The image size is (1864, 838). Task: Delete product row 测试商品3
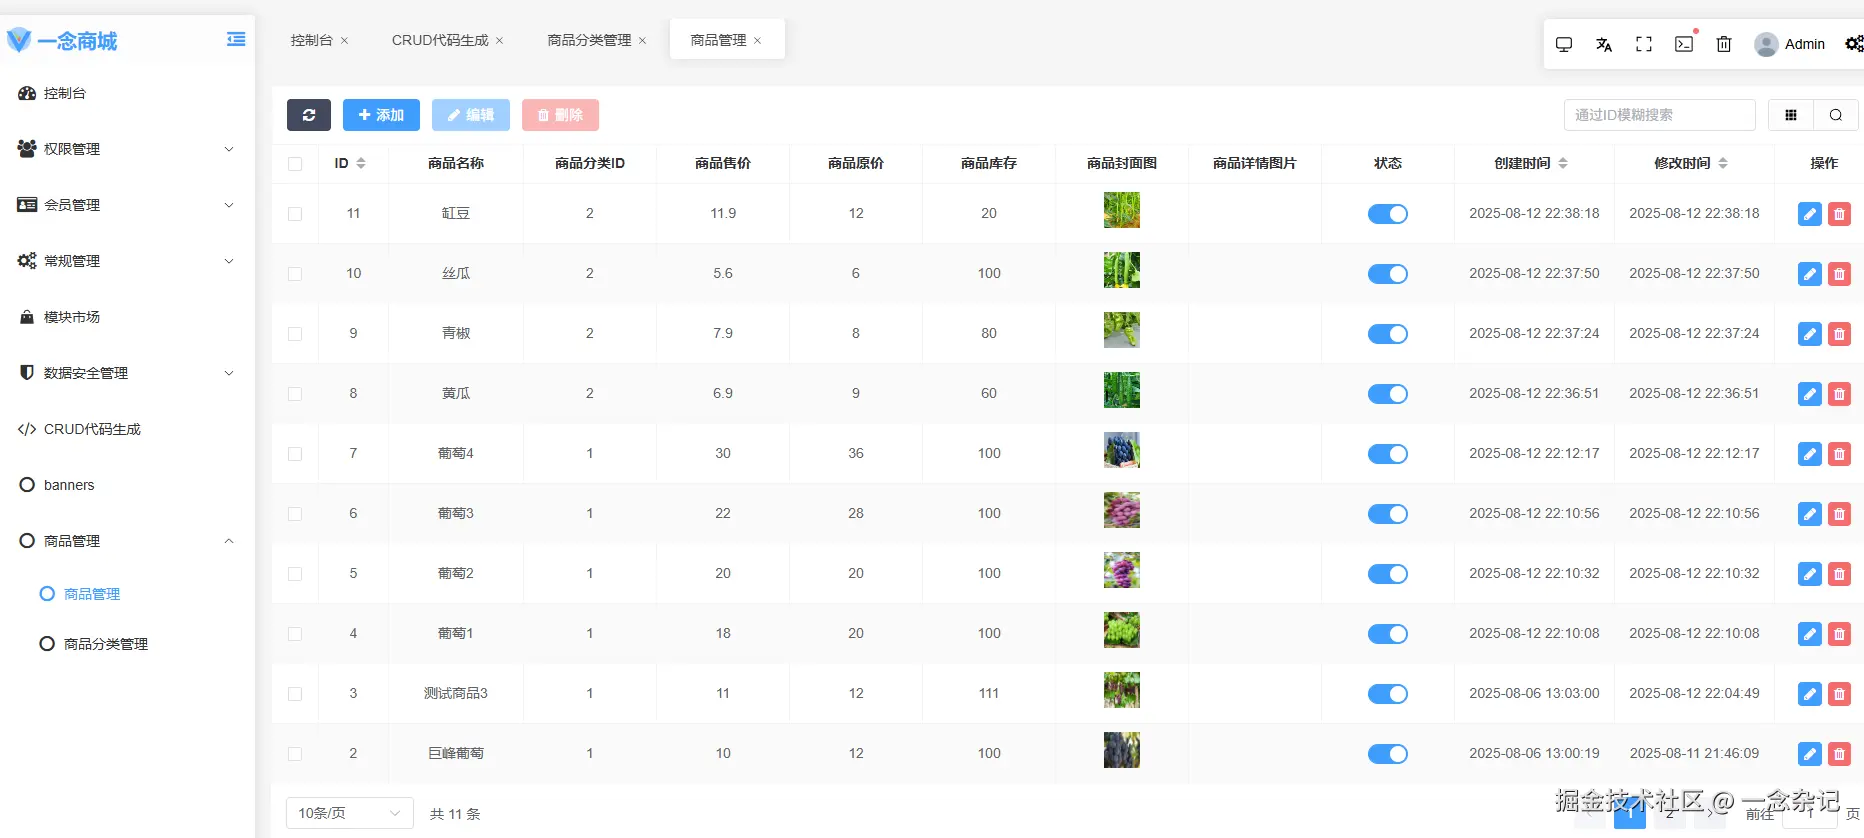[1839, 694]
